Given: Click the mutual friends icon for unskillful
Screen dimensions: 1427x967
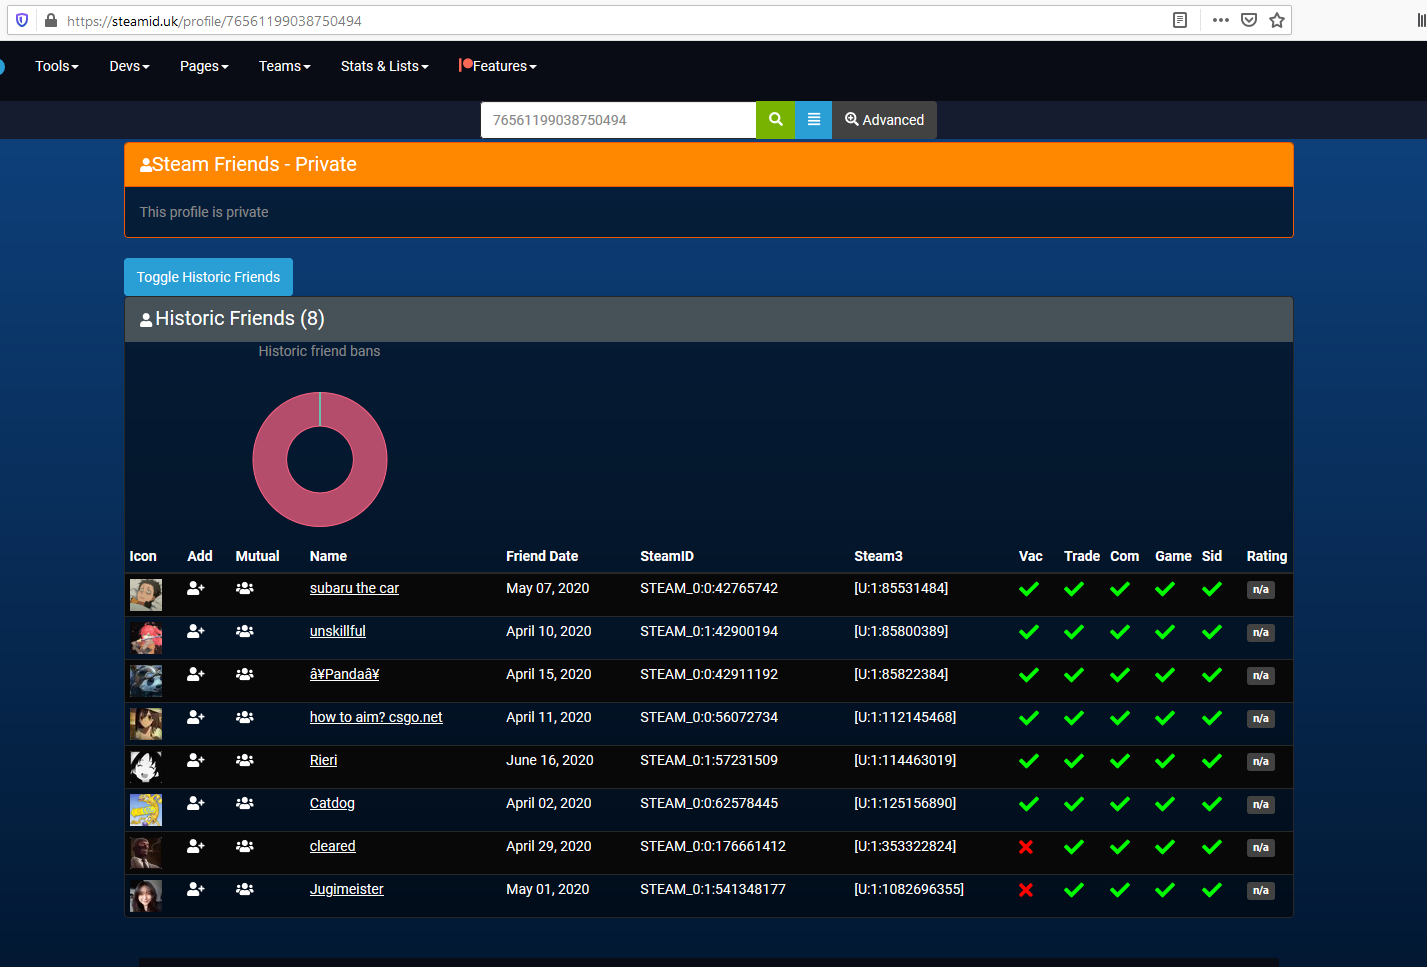Looking at the screenshot, I should 244,631.
